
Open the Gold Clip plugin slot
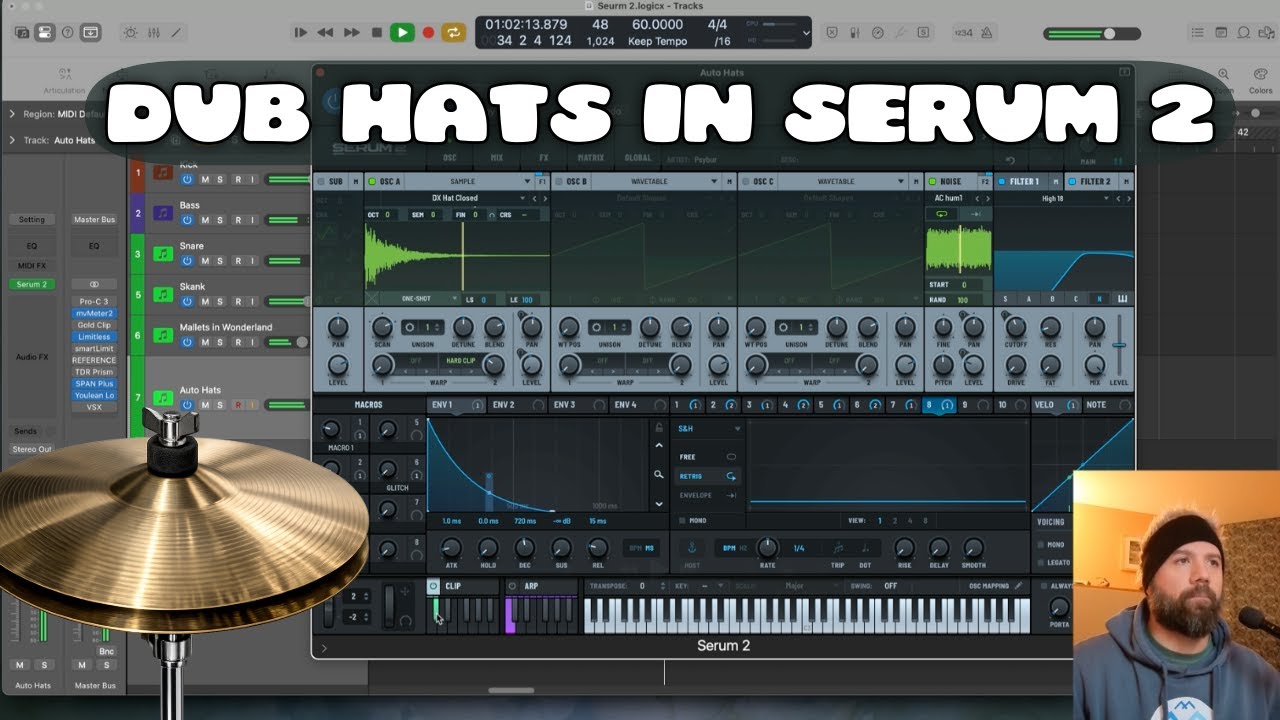tap(94, 325)
